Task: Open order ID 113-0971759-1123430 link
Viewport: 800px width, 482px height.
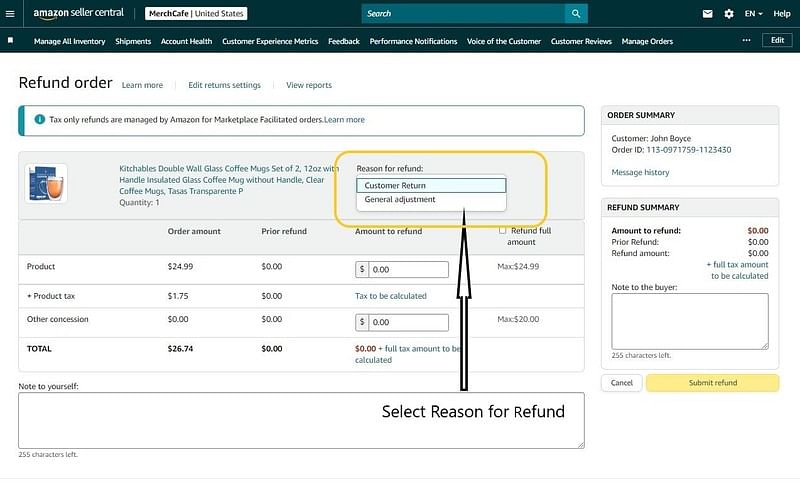Action: click(x=689, y=150)
